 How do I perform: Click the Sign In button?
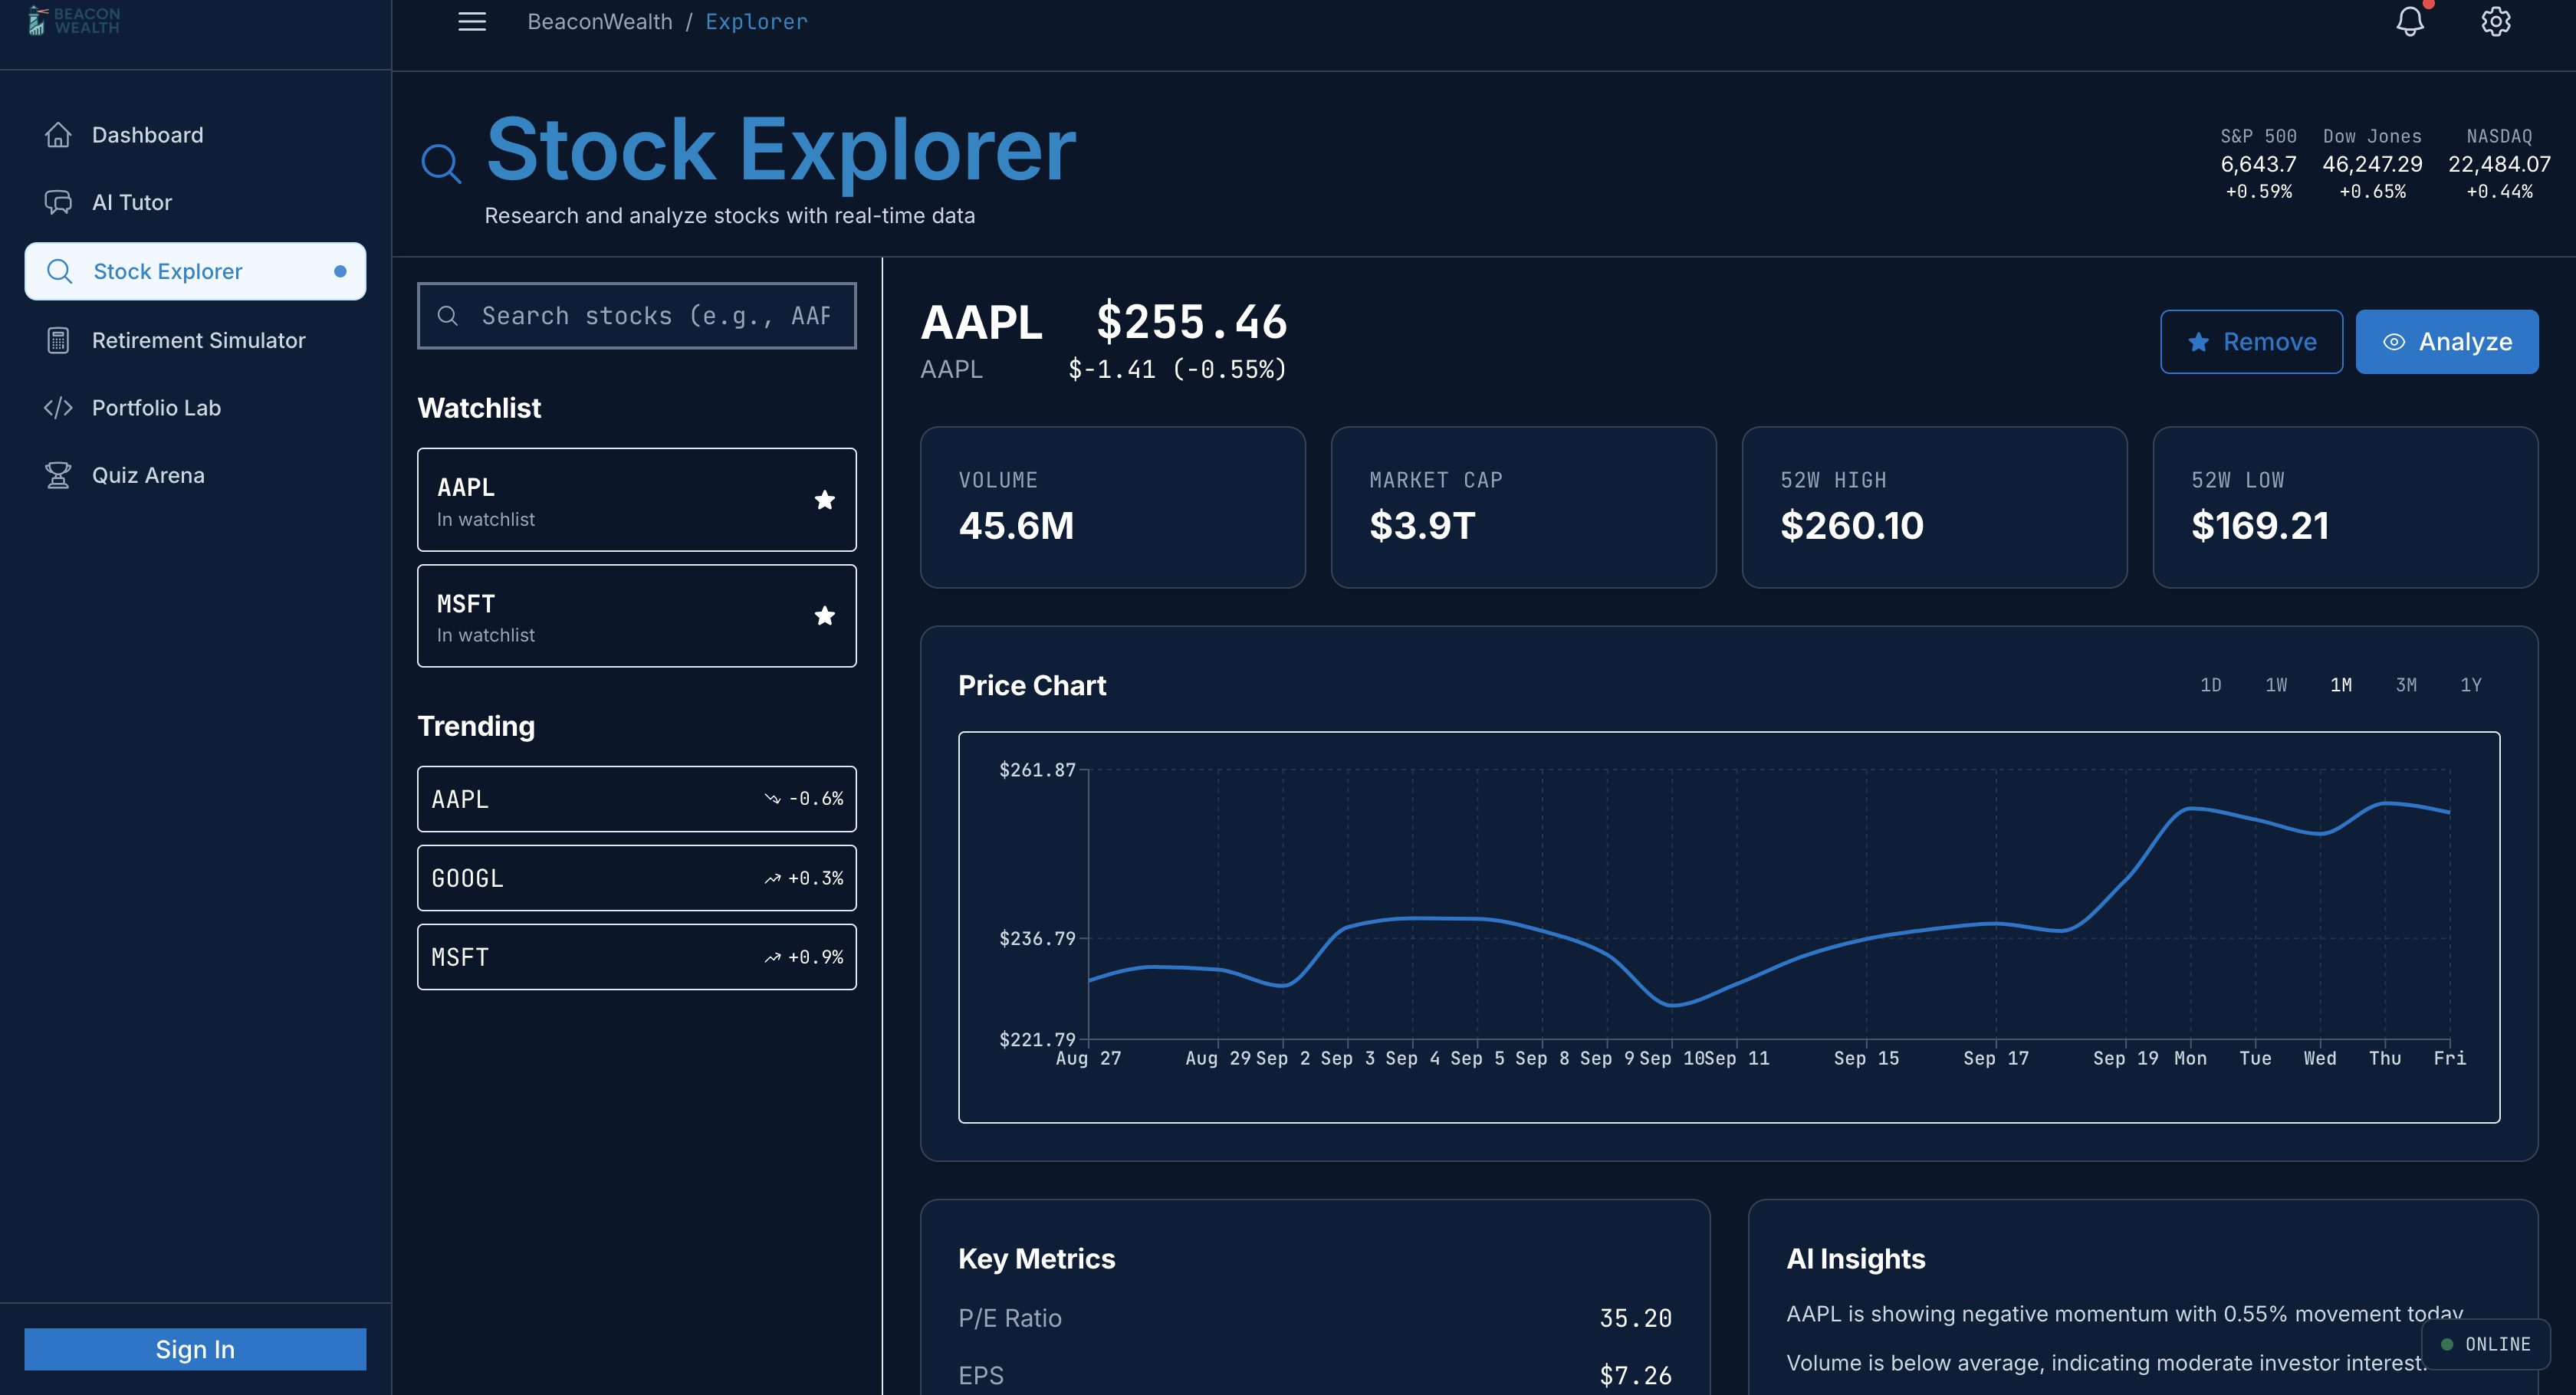(x=195, y=1349)
